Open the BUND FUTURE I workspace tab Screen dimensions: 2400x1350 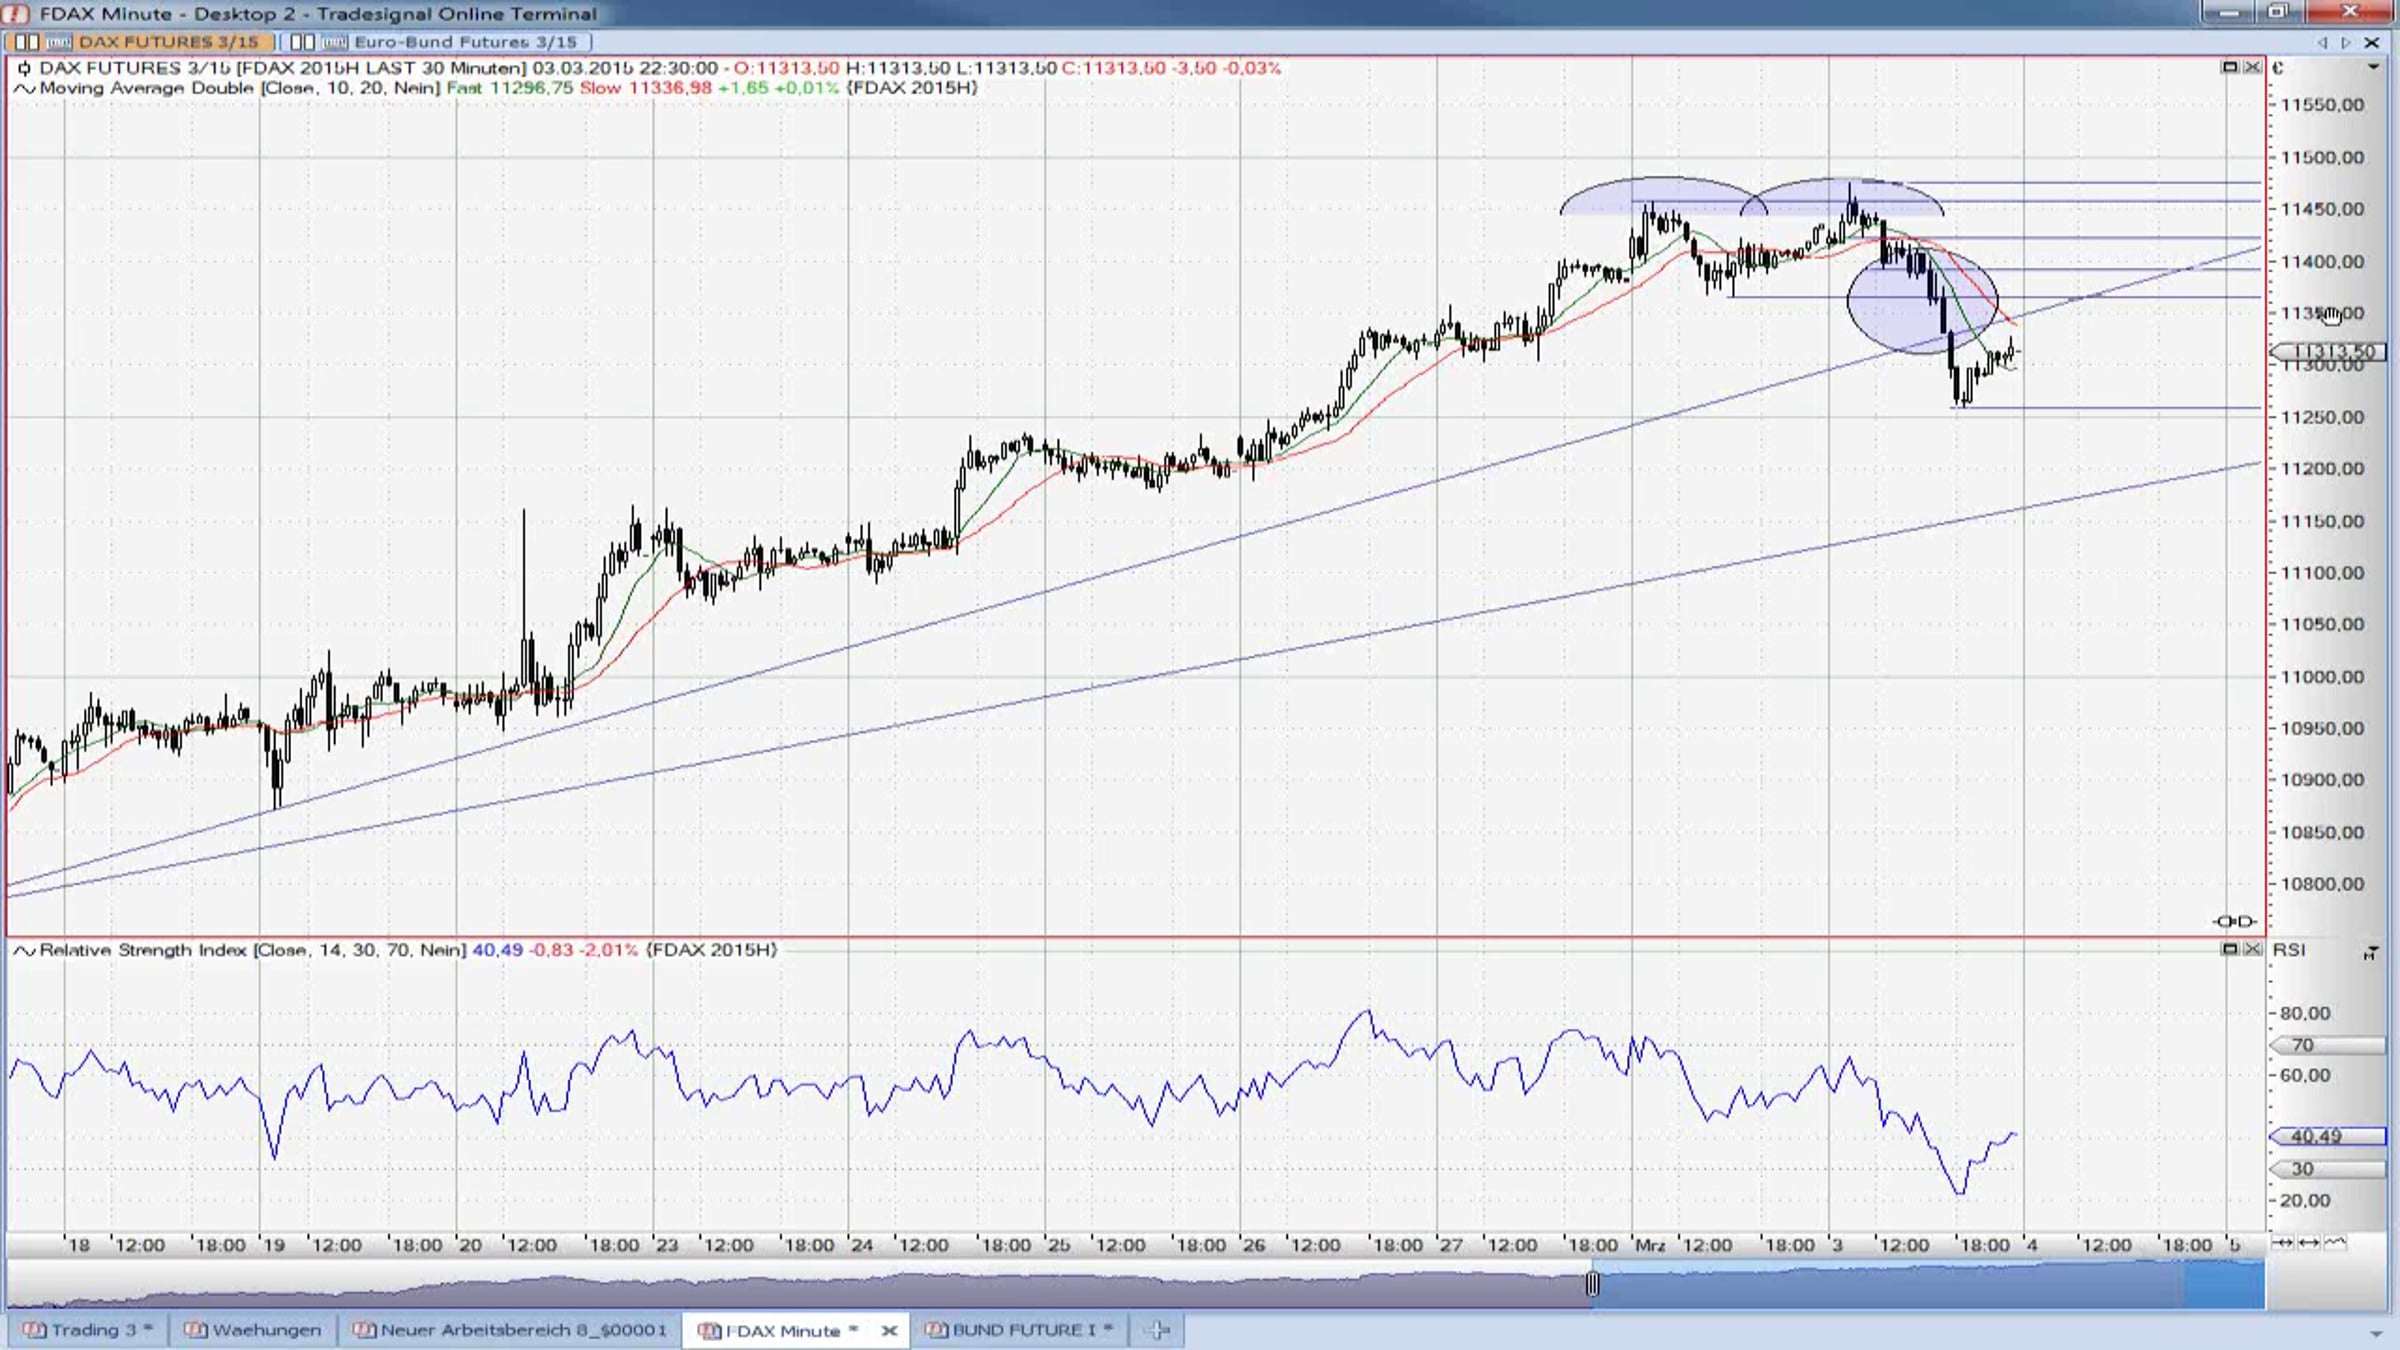click(1020, 1330)
